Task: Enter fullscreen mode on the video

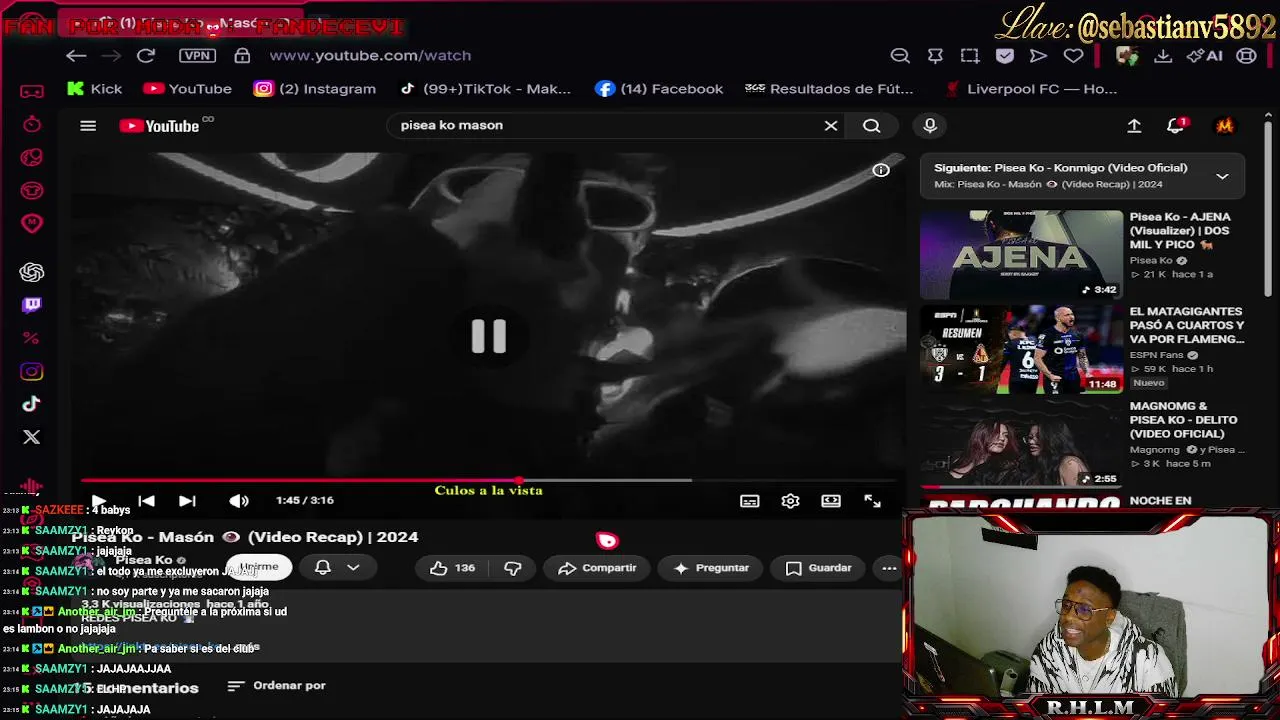Action: [x=872, y=501]
